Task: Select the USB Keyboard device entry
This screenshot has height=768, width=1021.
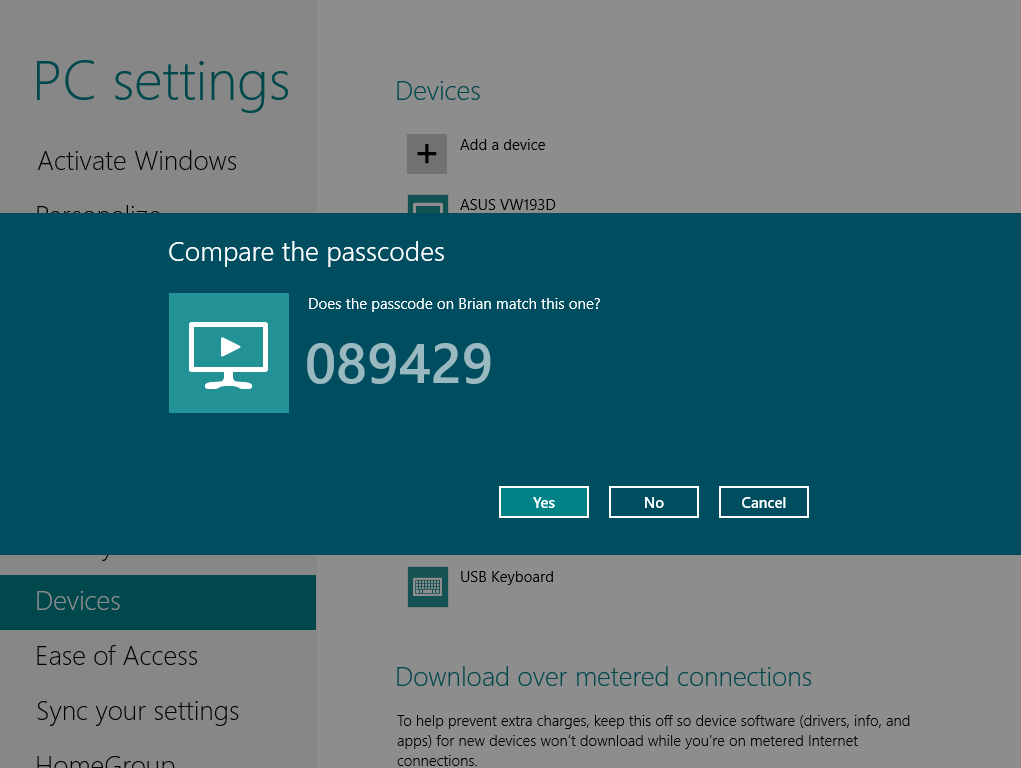Action: pyautogui.click(x=506, y=577)
